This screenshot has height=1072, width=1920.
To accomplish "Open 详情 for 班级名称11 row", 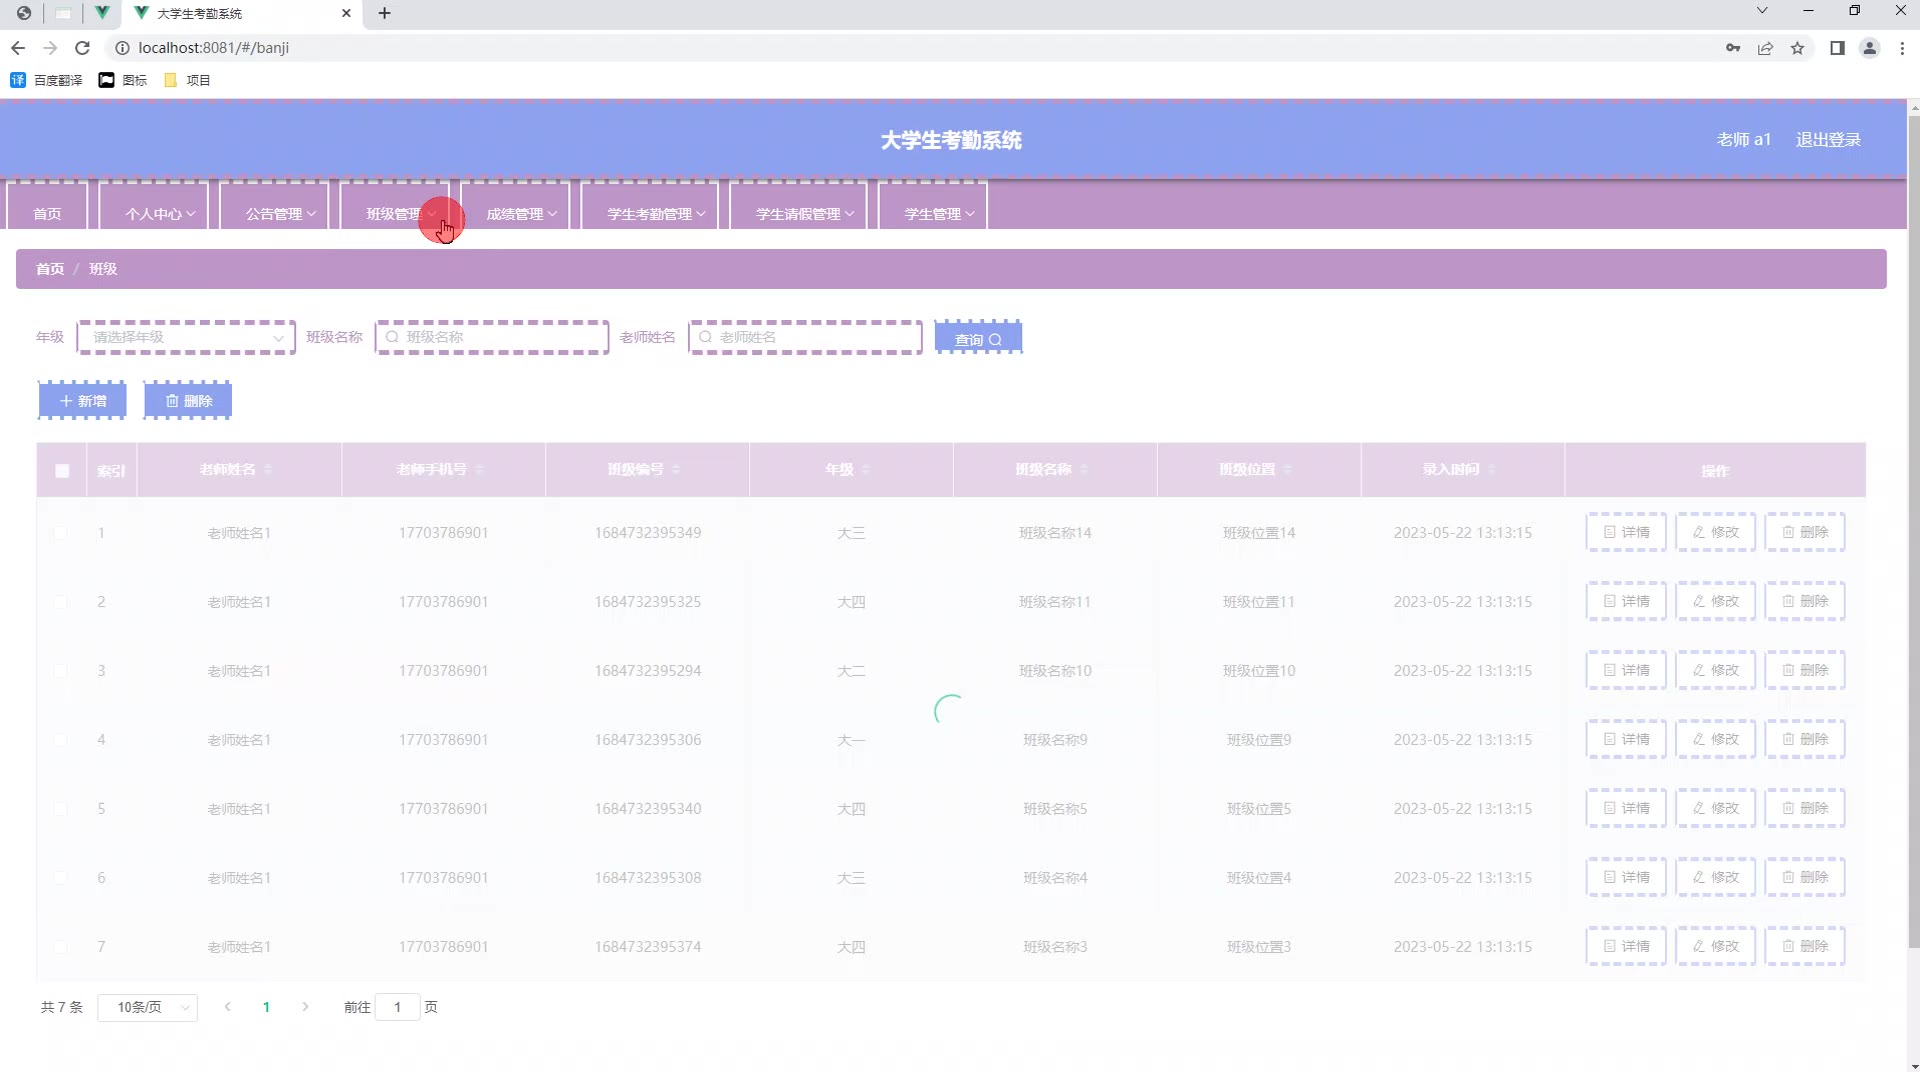I will pos(1626,602).
